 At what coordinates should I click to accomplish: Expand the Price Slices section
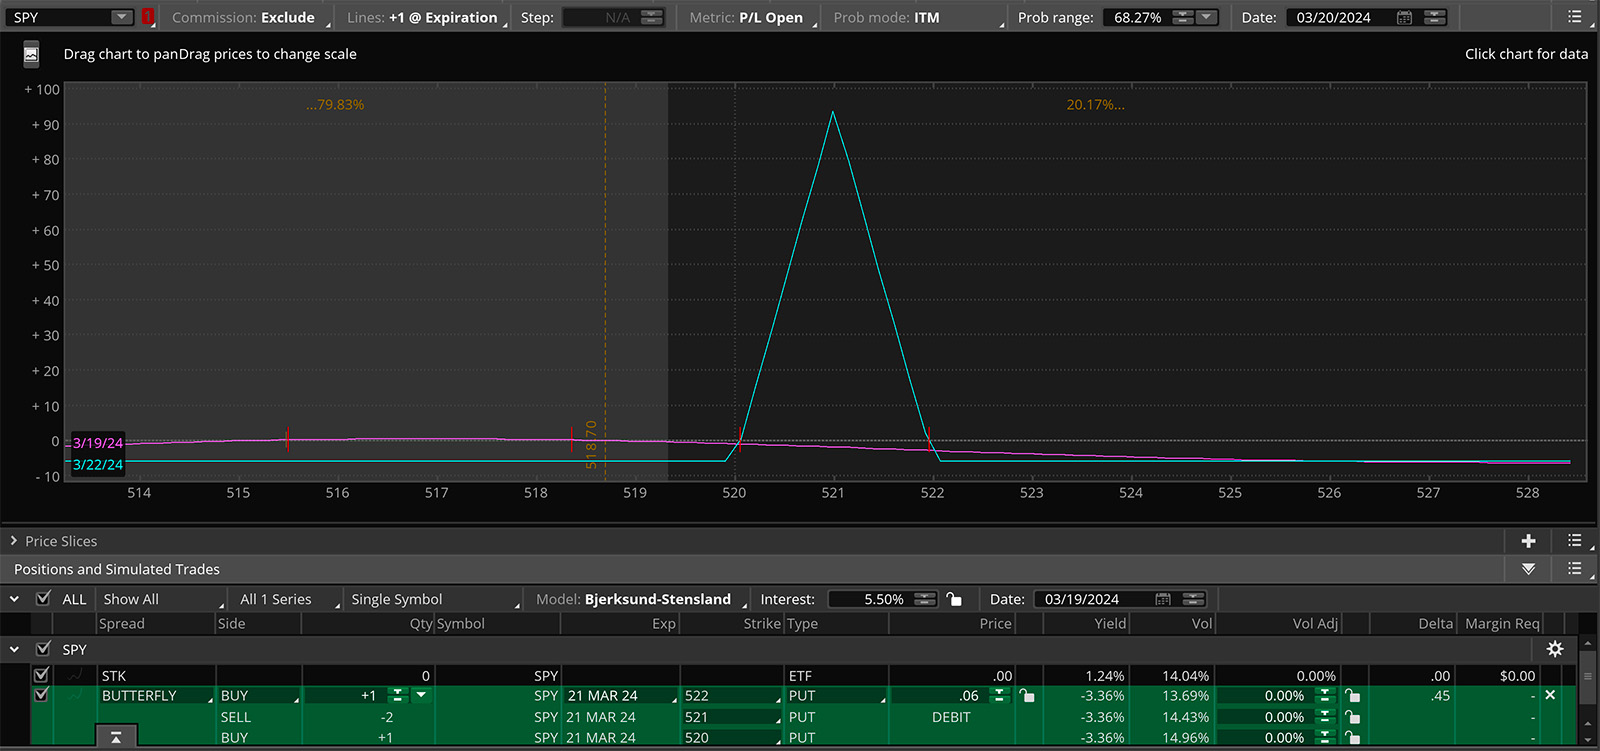click(14, 541)
